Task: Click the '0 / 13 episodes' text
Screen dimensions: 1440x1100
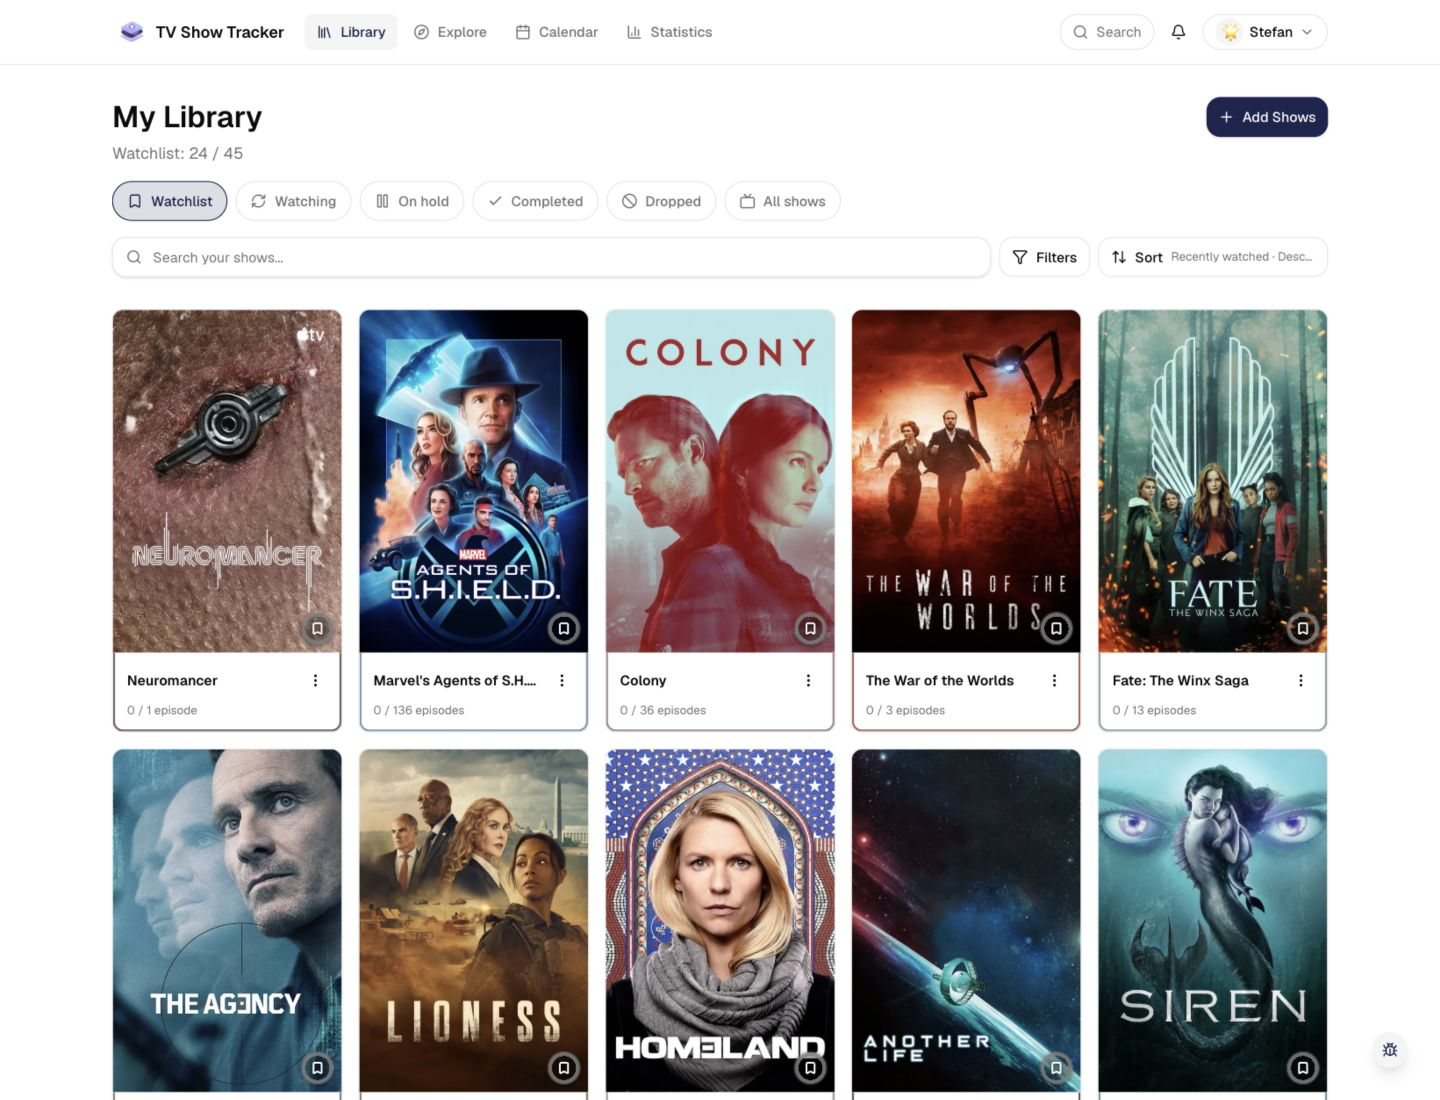Action: click(x=1154, y=710)
